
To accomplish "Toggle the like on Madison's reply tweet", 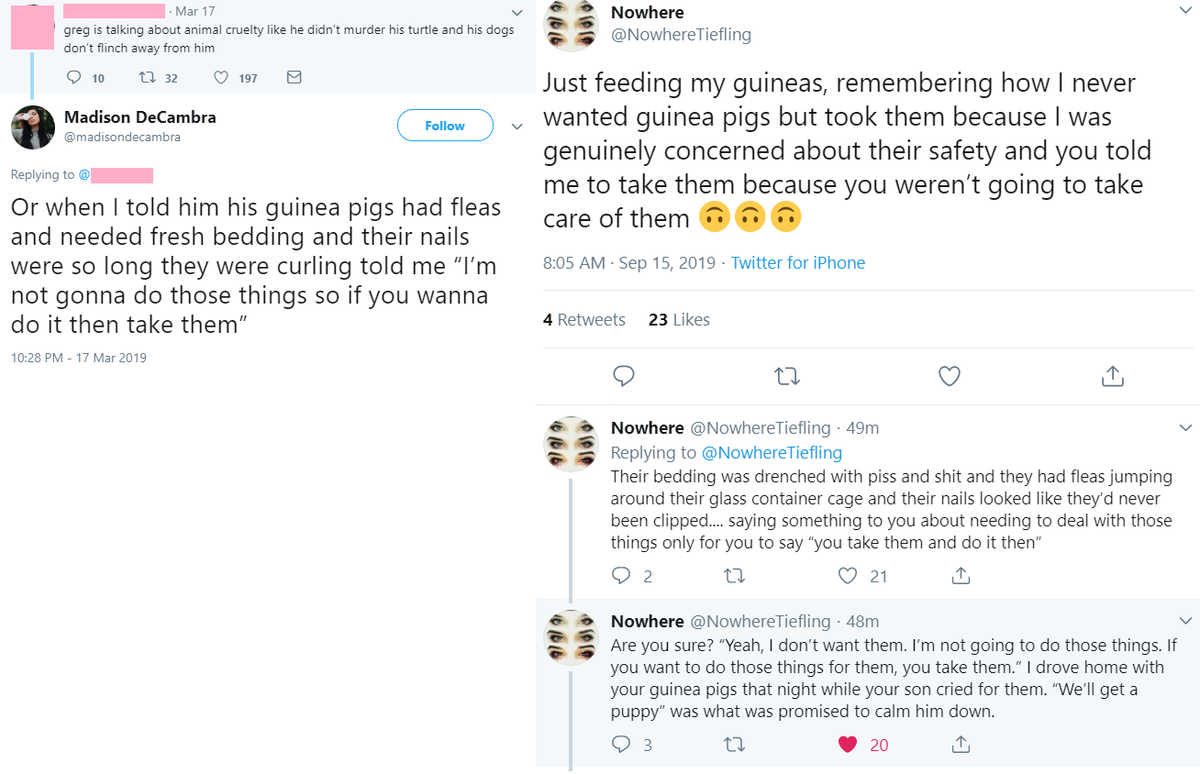I will [x=220, y=77].
